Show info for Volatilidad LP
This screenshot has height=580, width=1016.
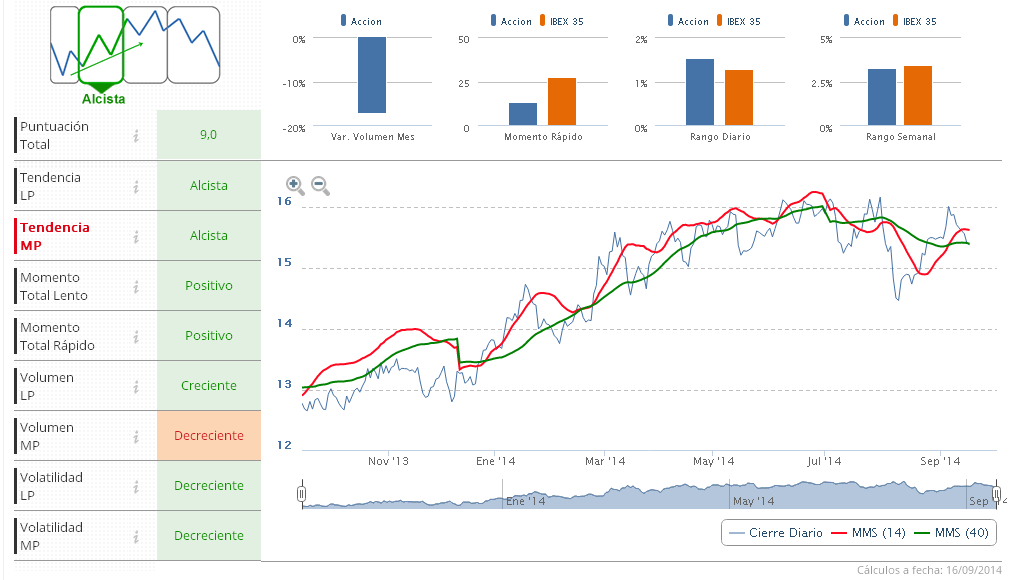135,486
